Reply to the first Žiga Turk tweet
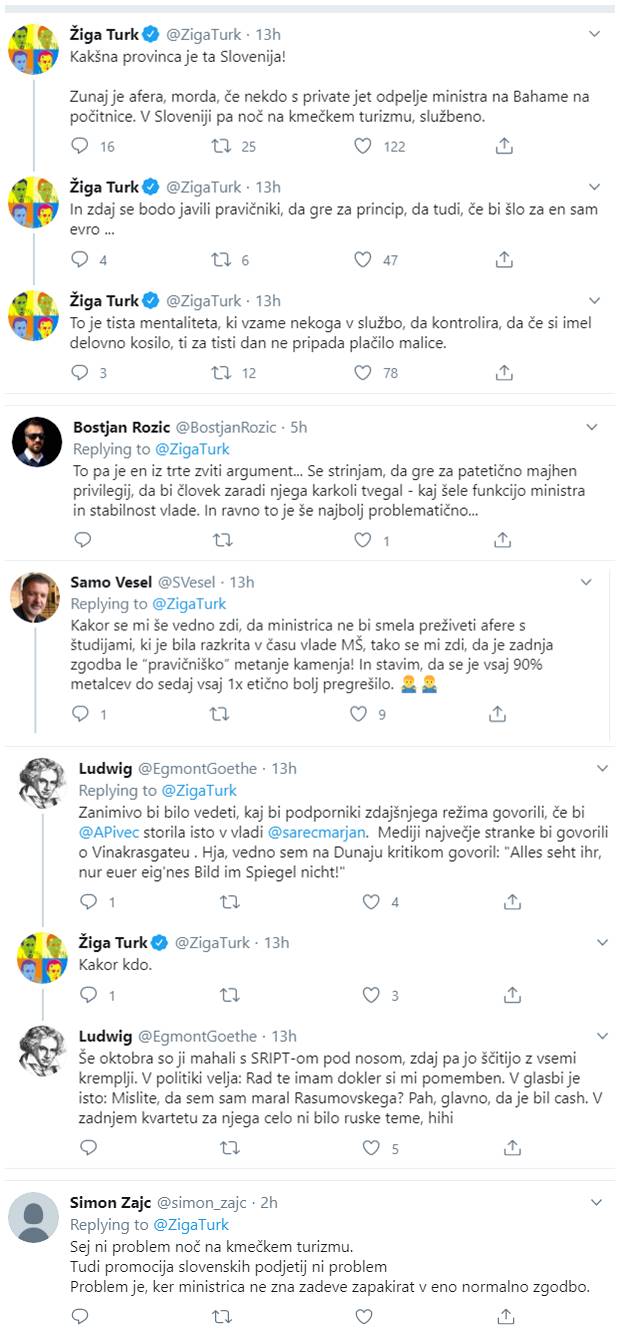 (82, 146)
